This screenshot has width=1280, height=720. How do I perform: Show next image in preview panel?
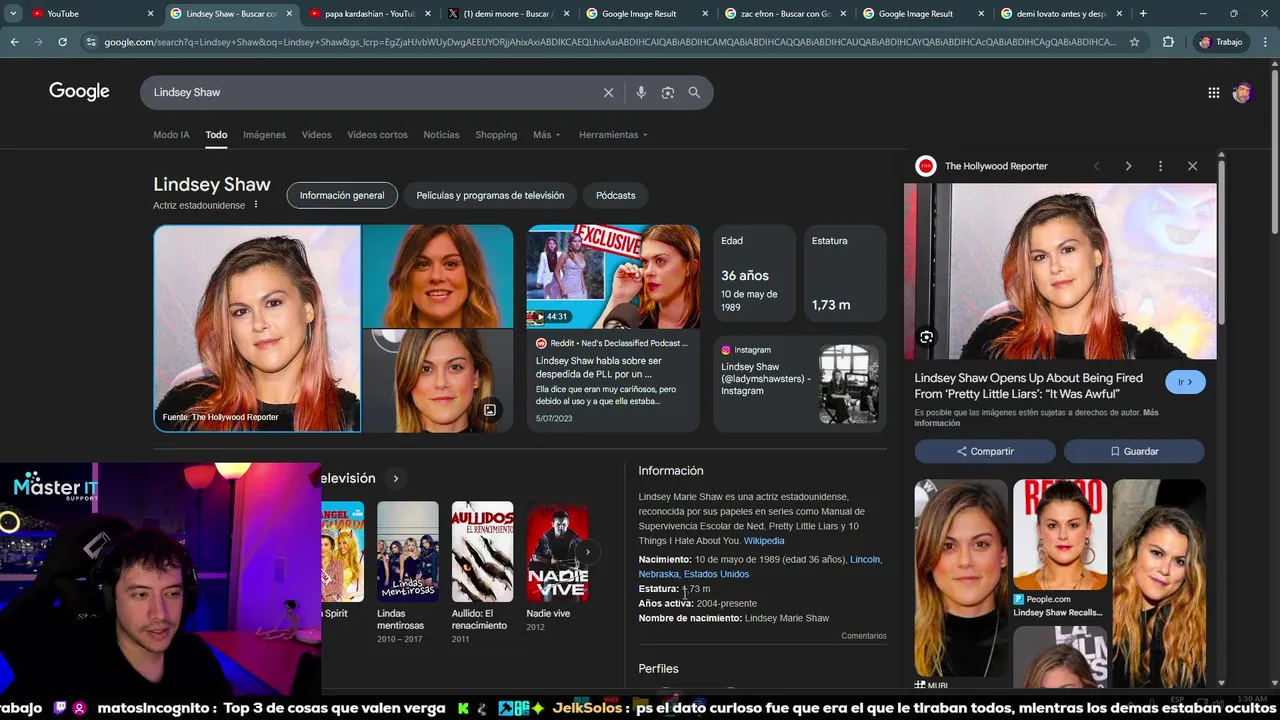(1128, 166)
